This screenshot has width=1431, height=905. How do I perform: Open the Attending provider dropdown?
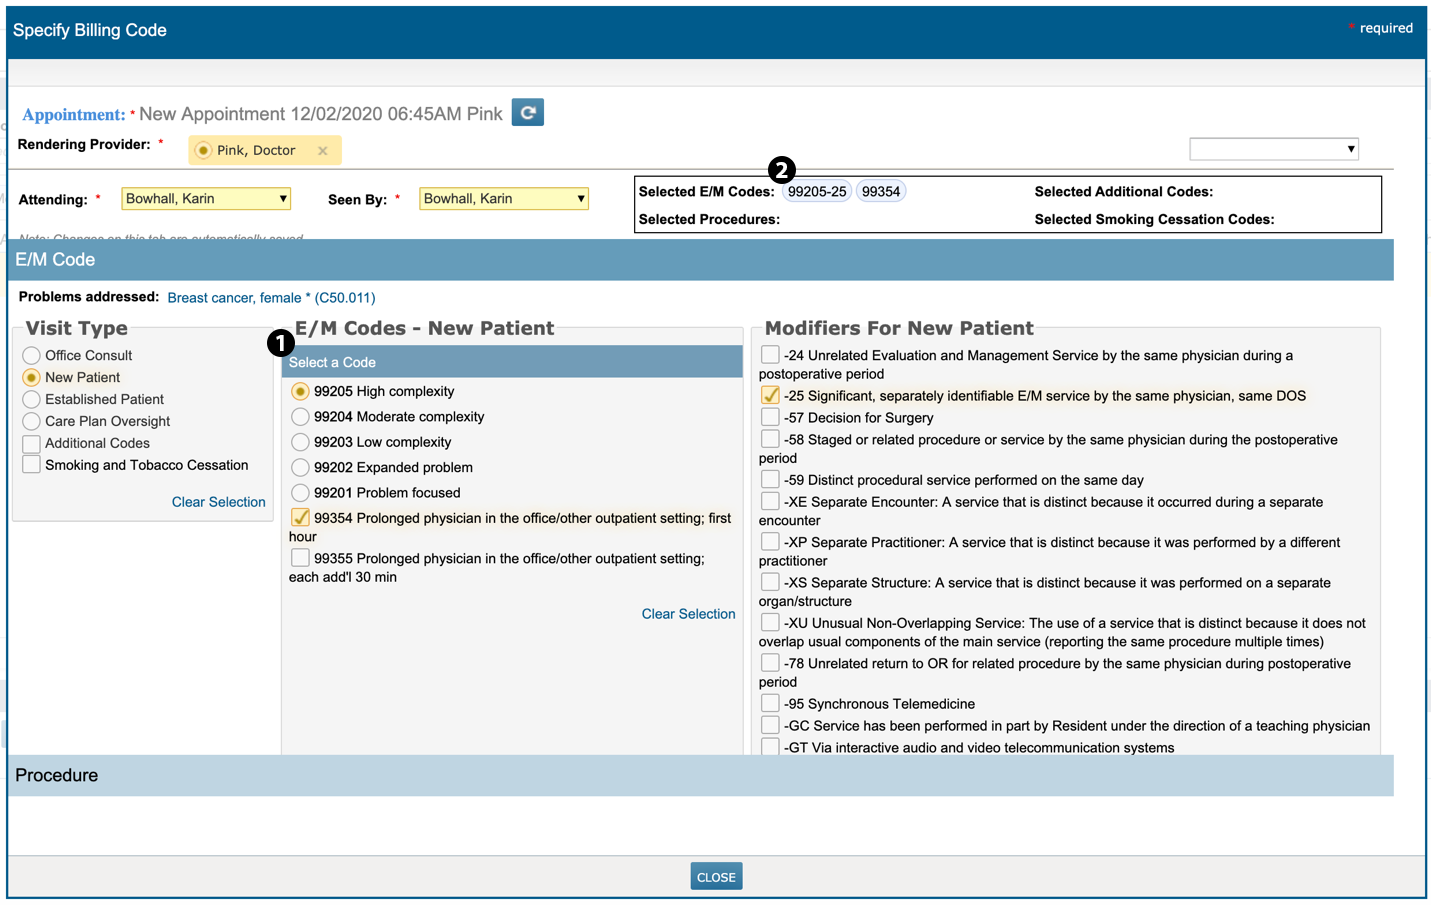click(x=206, y=199)
